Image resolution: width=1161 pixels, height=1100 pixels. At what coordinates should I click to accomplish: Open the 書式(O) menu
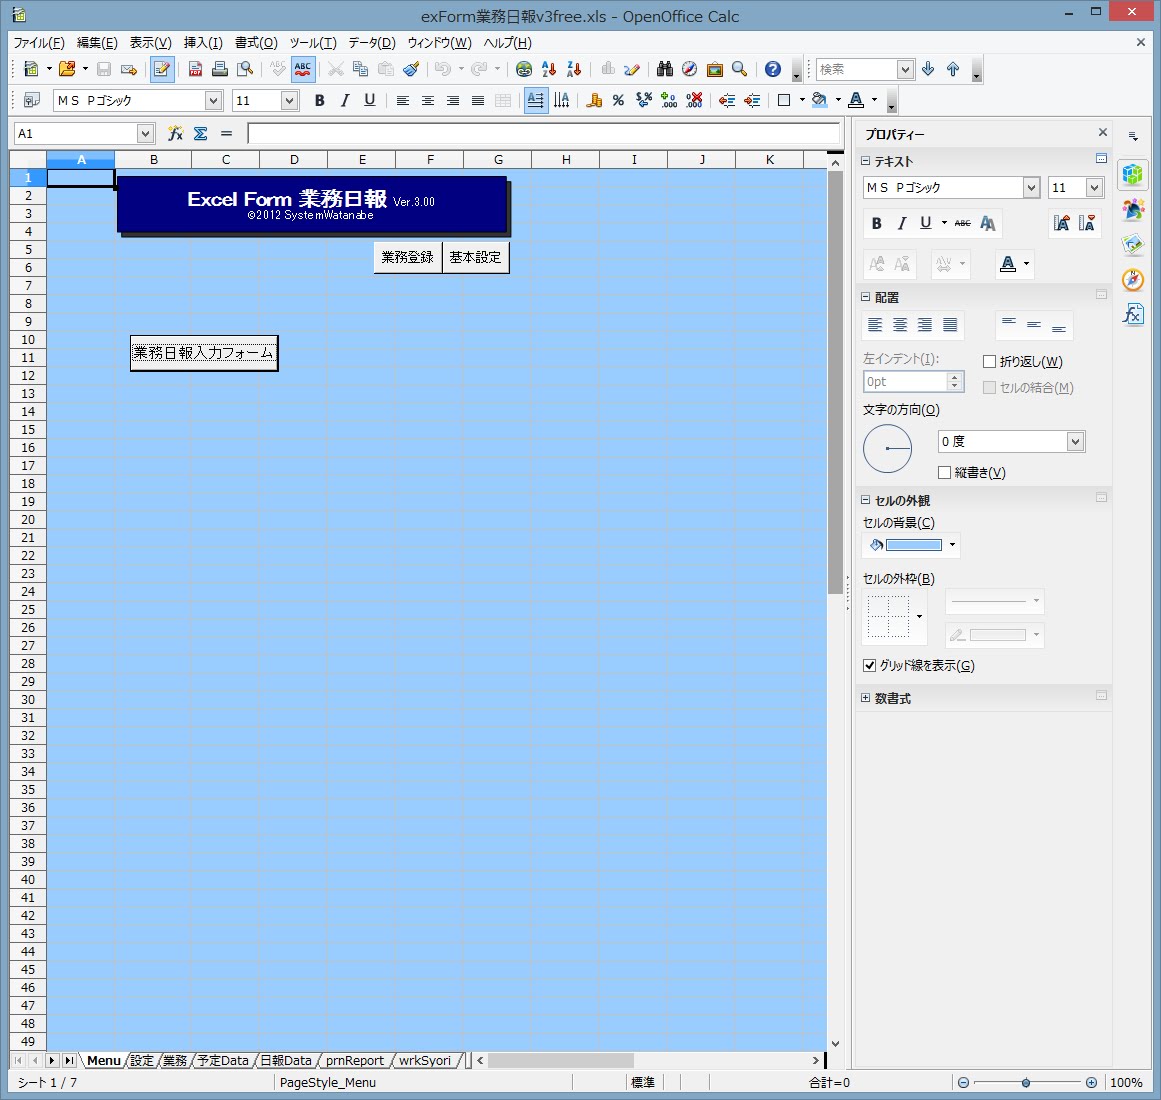[x=256, y=43]
